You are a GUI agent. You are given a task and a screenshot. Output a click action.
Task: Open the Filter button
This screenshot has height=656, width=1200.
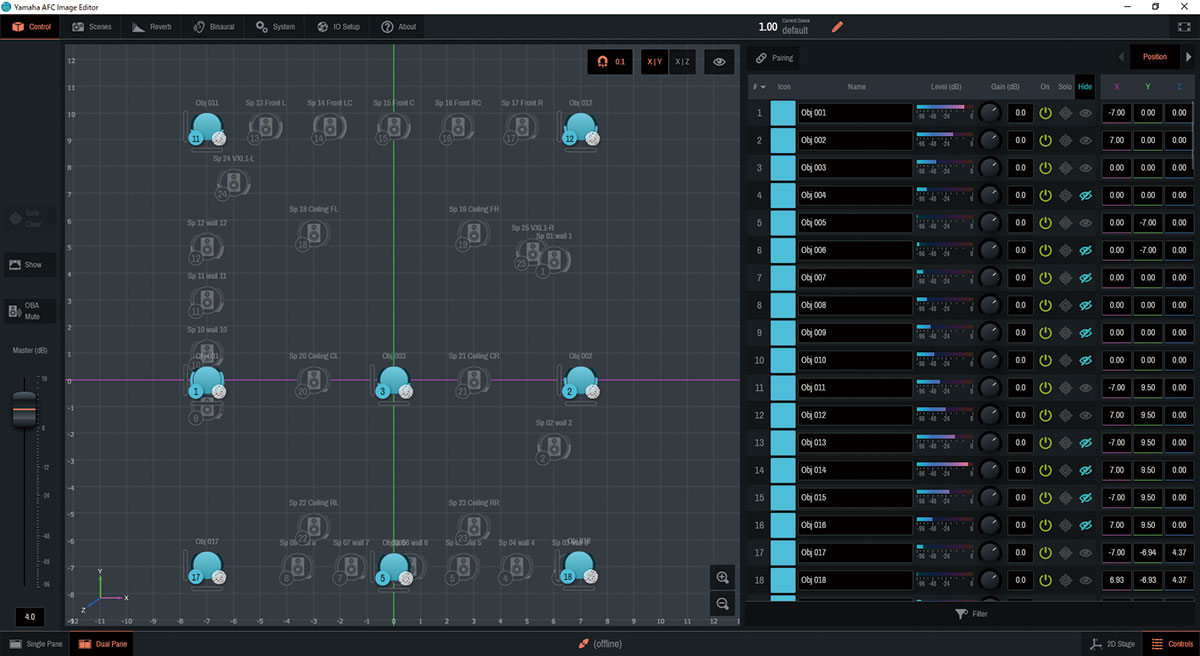click(972, 613)
